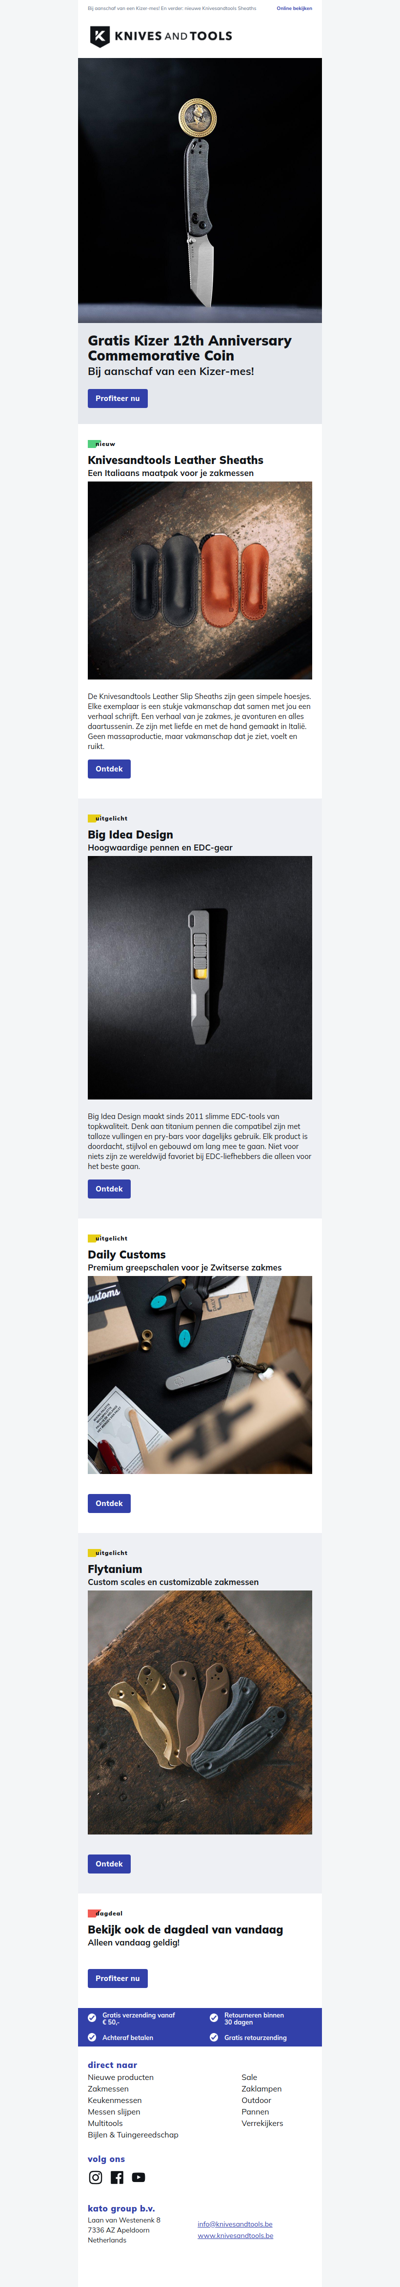Open the Zakmessen footer link
This screenshot has height=2287, width=400.
108,2089
